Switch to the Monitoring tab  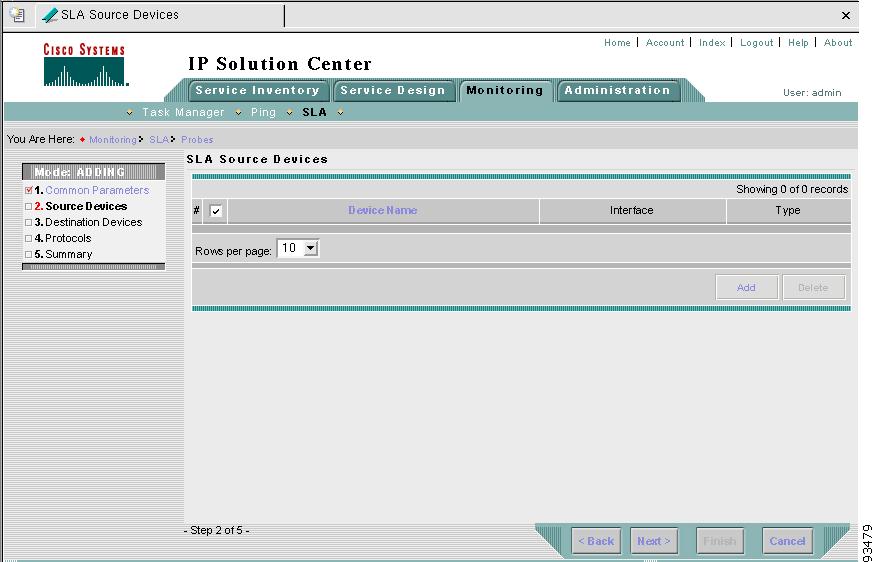click(505, 90)
